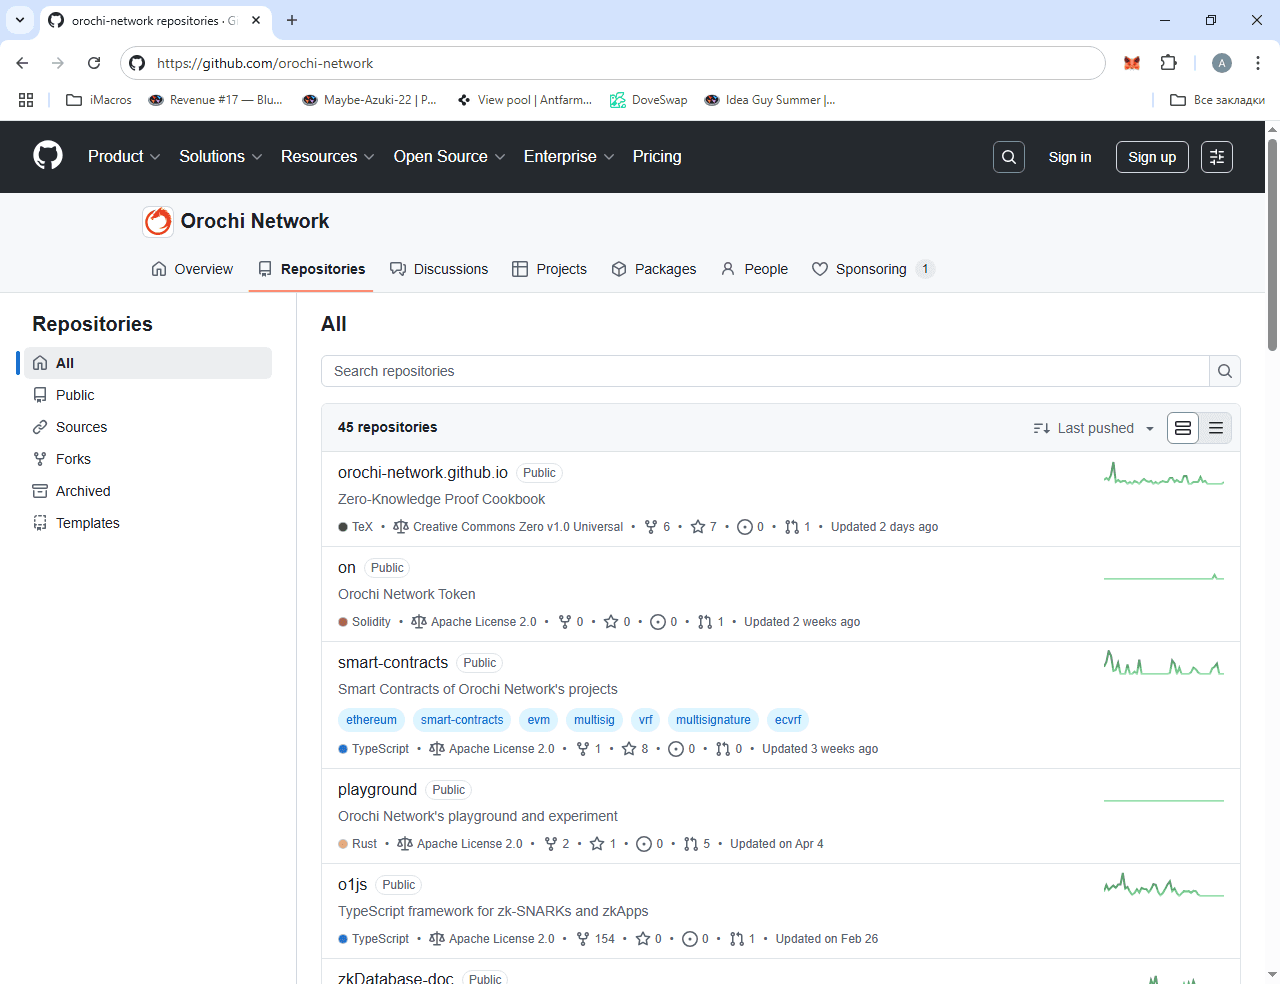Click the Orochi Network avatar logo
The height and width of the screenshot is (984, 1280).
pyautogui.click(x=158, y=221)
